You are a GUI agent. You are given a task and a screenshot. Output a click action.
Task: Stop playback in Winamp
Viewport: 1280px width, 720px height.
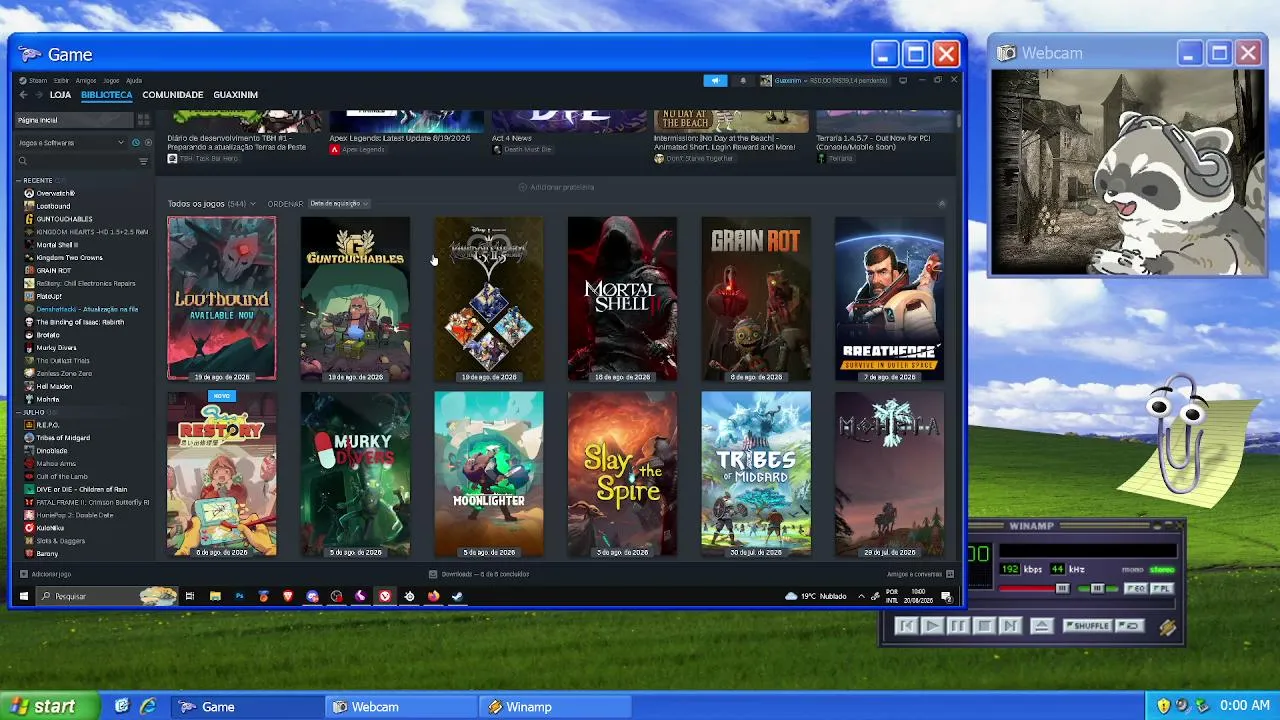[x=984, y=626]
